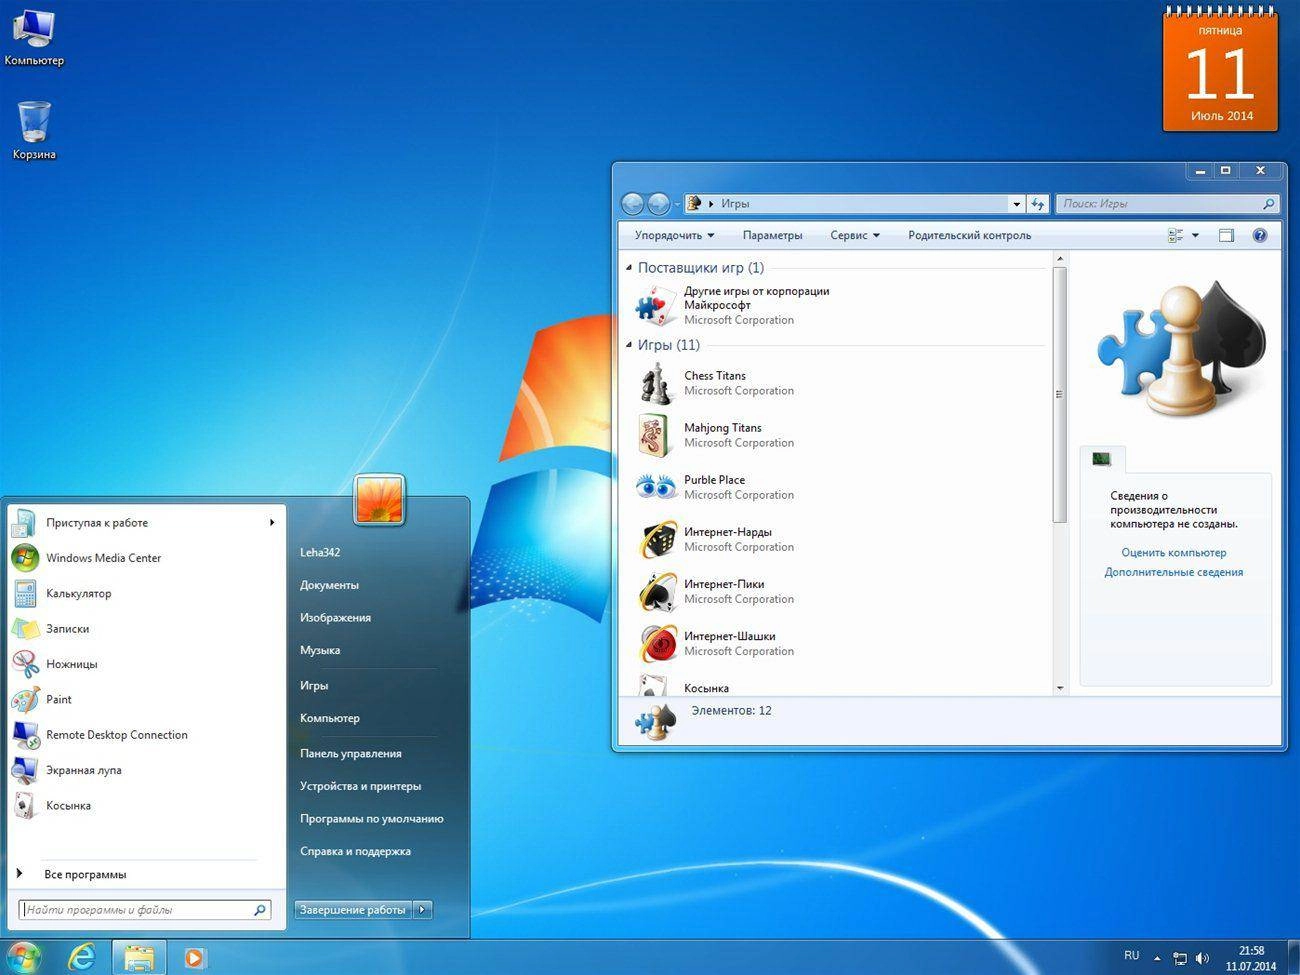Click the Поиск: Игры search box
Viewport: 1300px width, 975px height.
coord(1167,203)
